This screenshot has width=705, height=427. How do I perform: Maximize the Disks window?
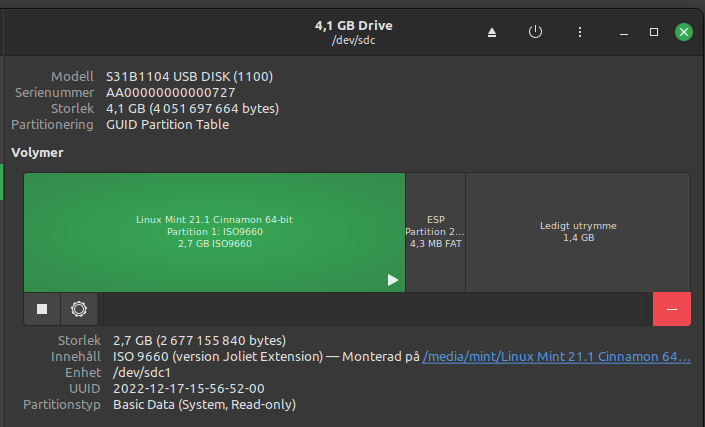point(654,32)
